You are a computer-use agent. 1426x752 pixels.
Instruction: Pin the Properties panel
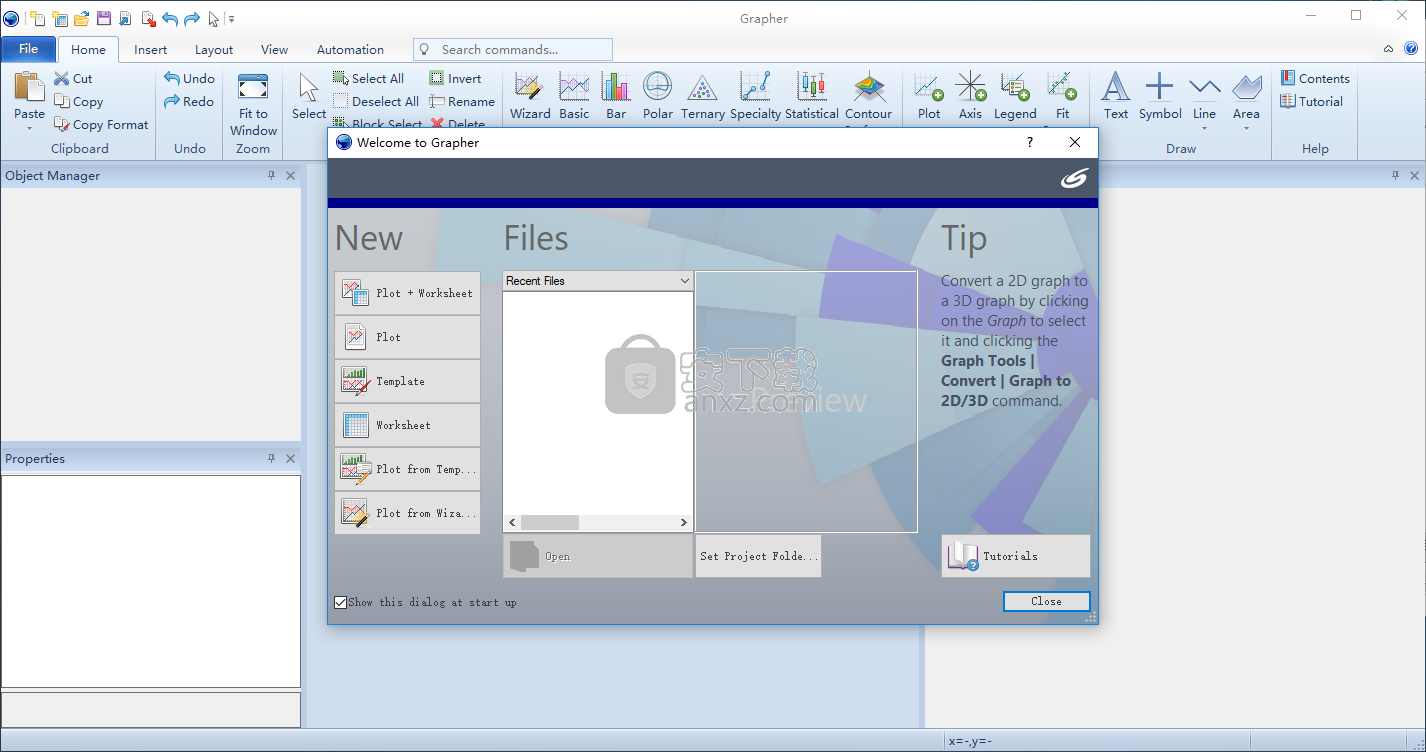(271, 458)
